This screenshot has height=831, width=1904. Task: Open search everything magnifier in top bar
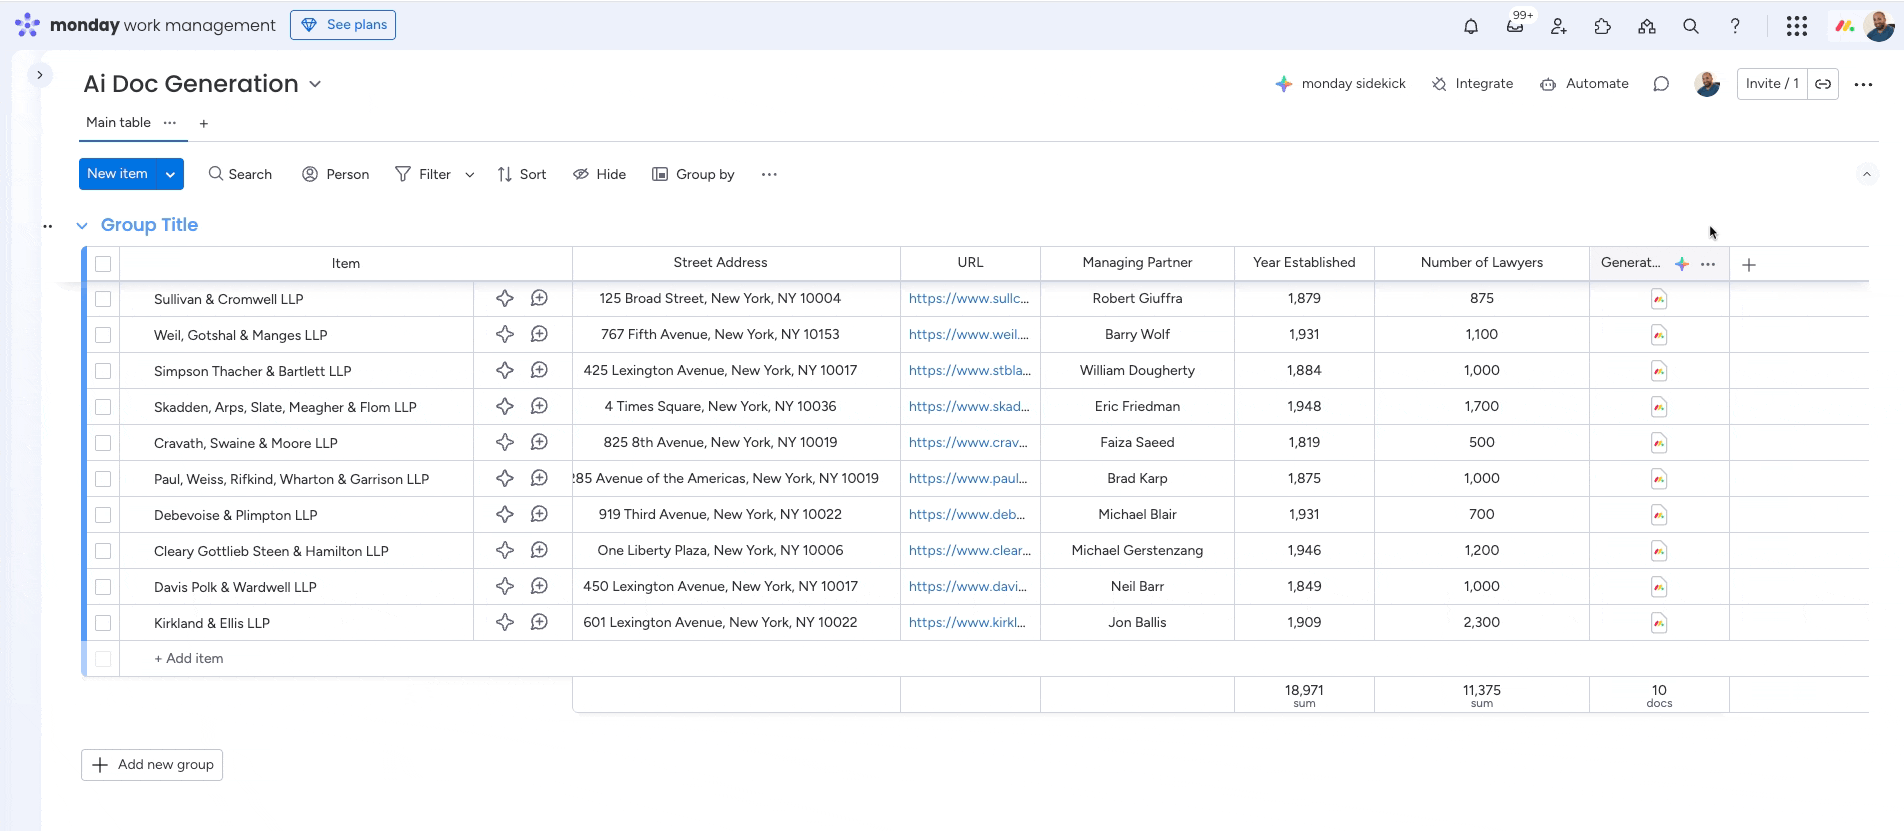point(1691,27)
